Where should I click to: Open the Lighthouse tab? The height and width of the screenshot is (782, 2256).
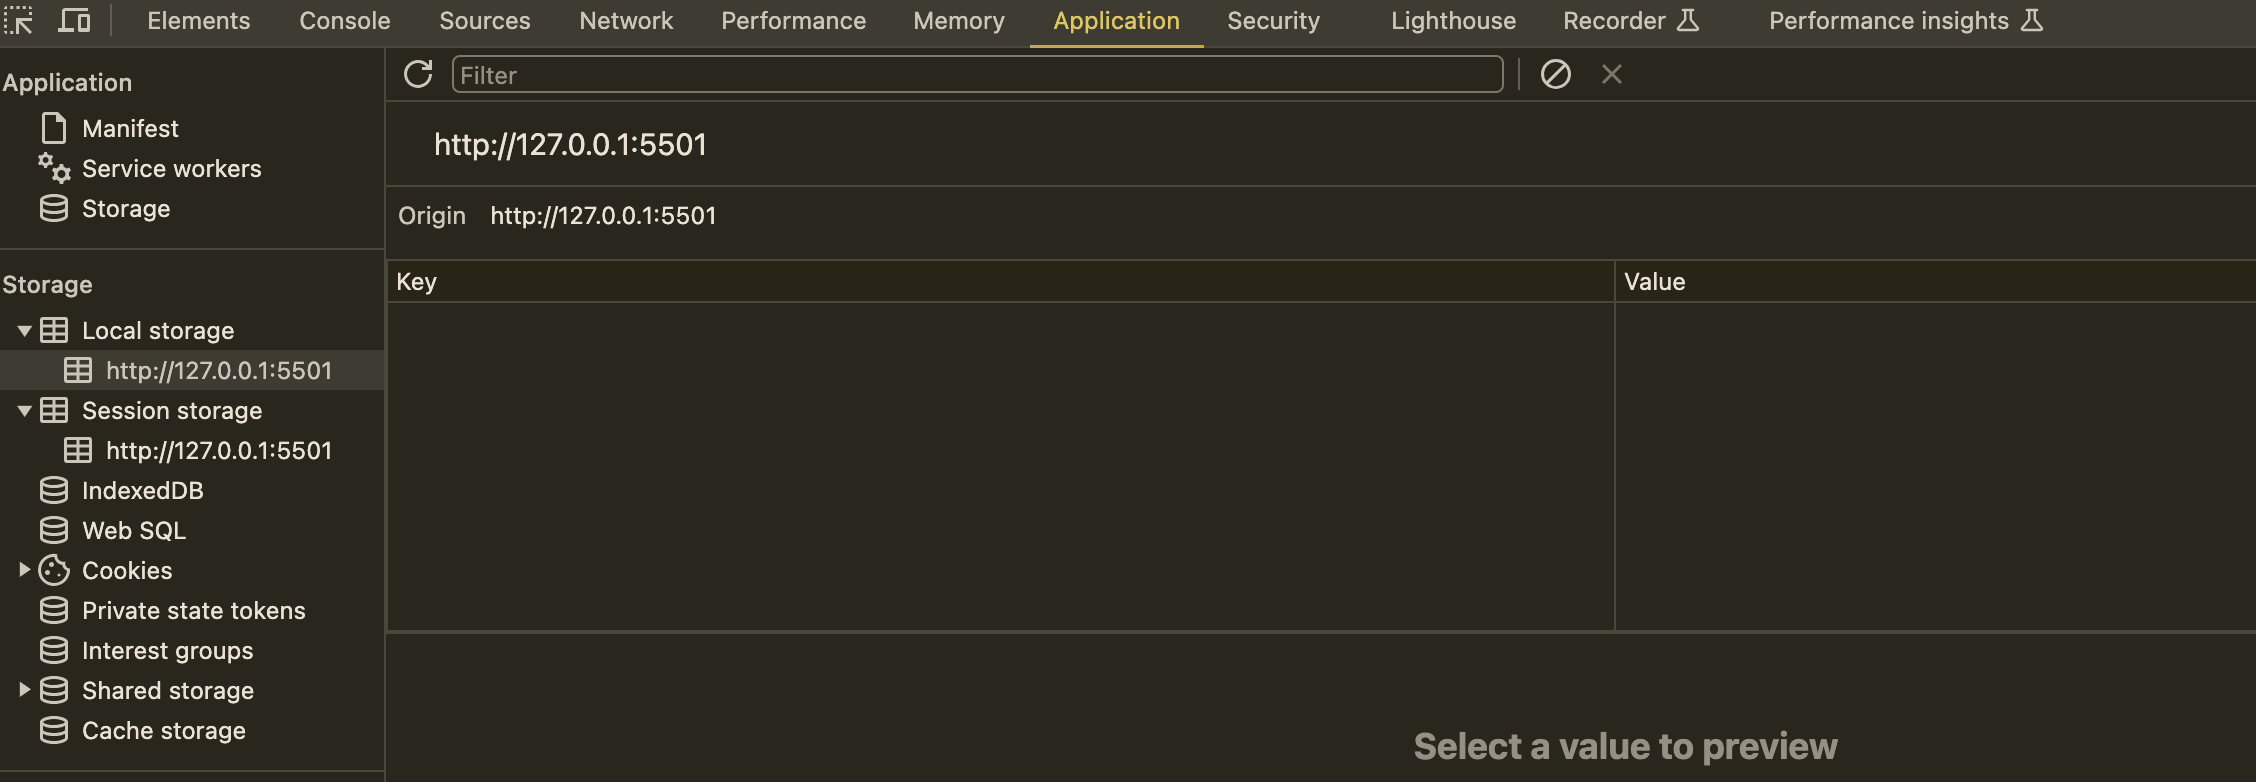click(1453, 21)
